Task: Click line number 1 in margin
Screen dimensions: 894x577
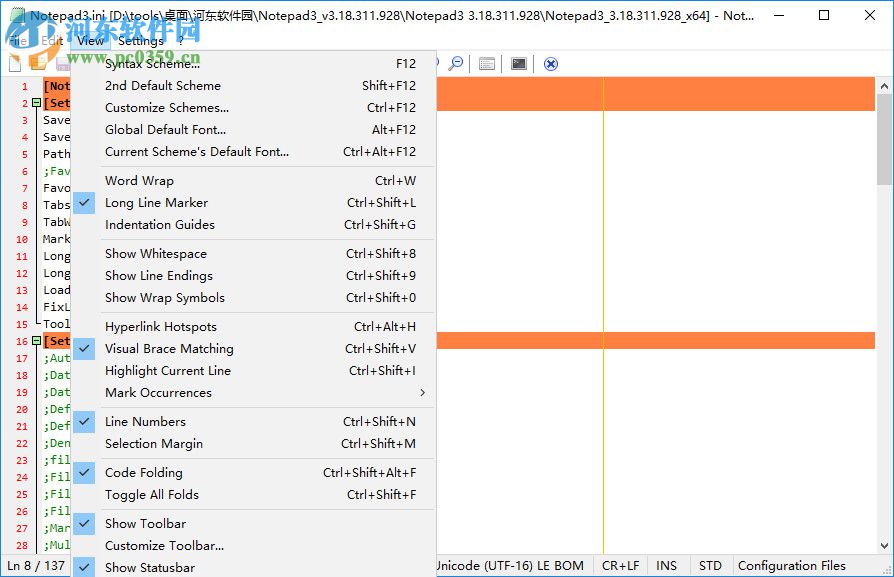Action: pyautogui.click(x=25, y=87)
